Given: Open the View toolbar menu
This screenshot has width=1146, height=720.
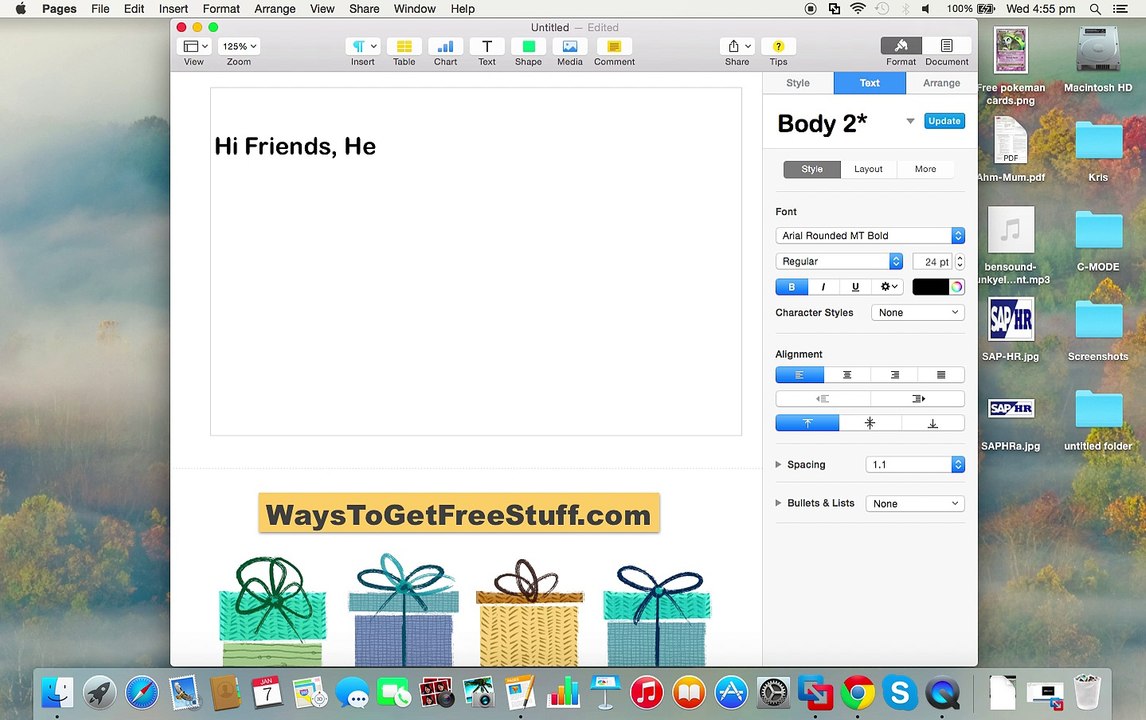Looking at the screenshot, I should 194,46.
